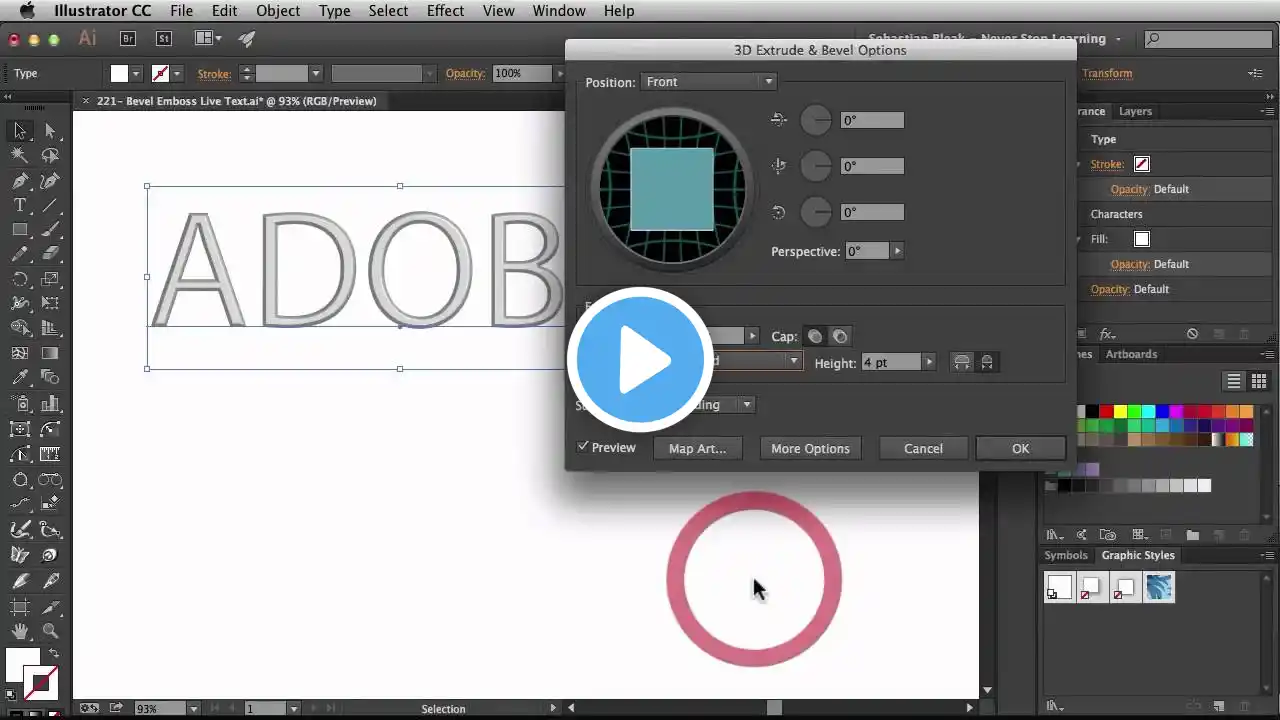Select the Type tool

click(19, 205)
